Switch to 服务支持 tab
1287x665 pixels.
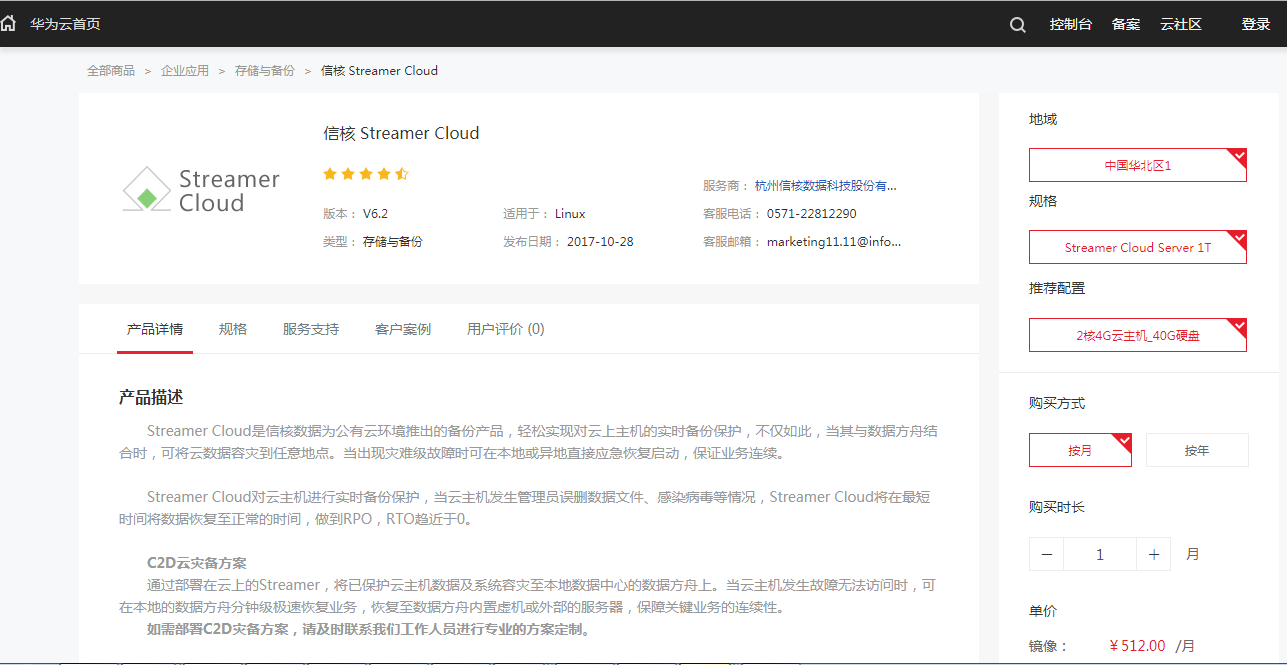[311, 329]
